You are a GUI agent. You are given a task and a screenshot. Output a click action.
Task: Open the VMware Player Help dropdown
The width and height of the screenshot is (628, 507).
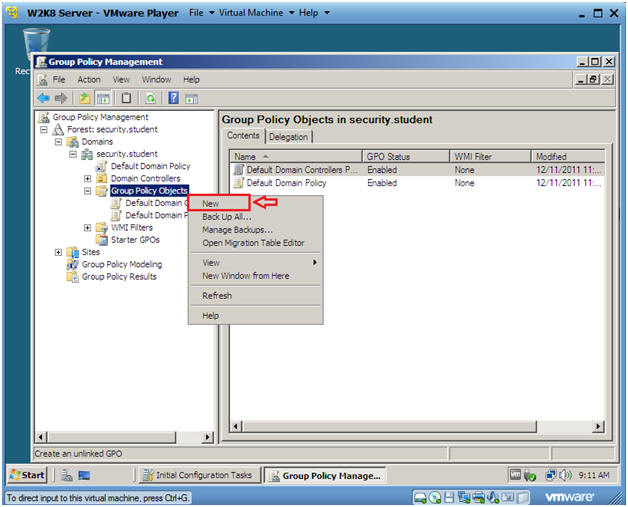(x=314, y=13)
